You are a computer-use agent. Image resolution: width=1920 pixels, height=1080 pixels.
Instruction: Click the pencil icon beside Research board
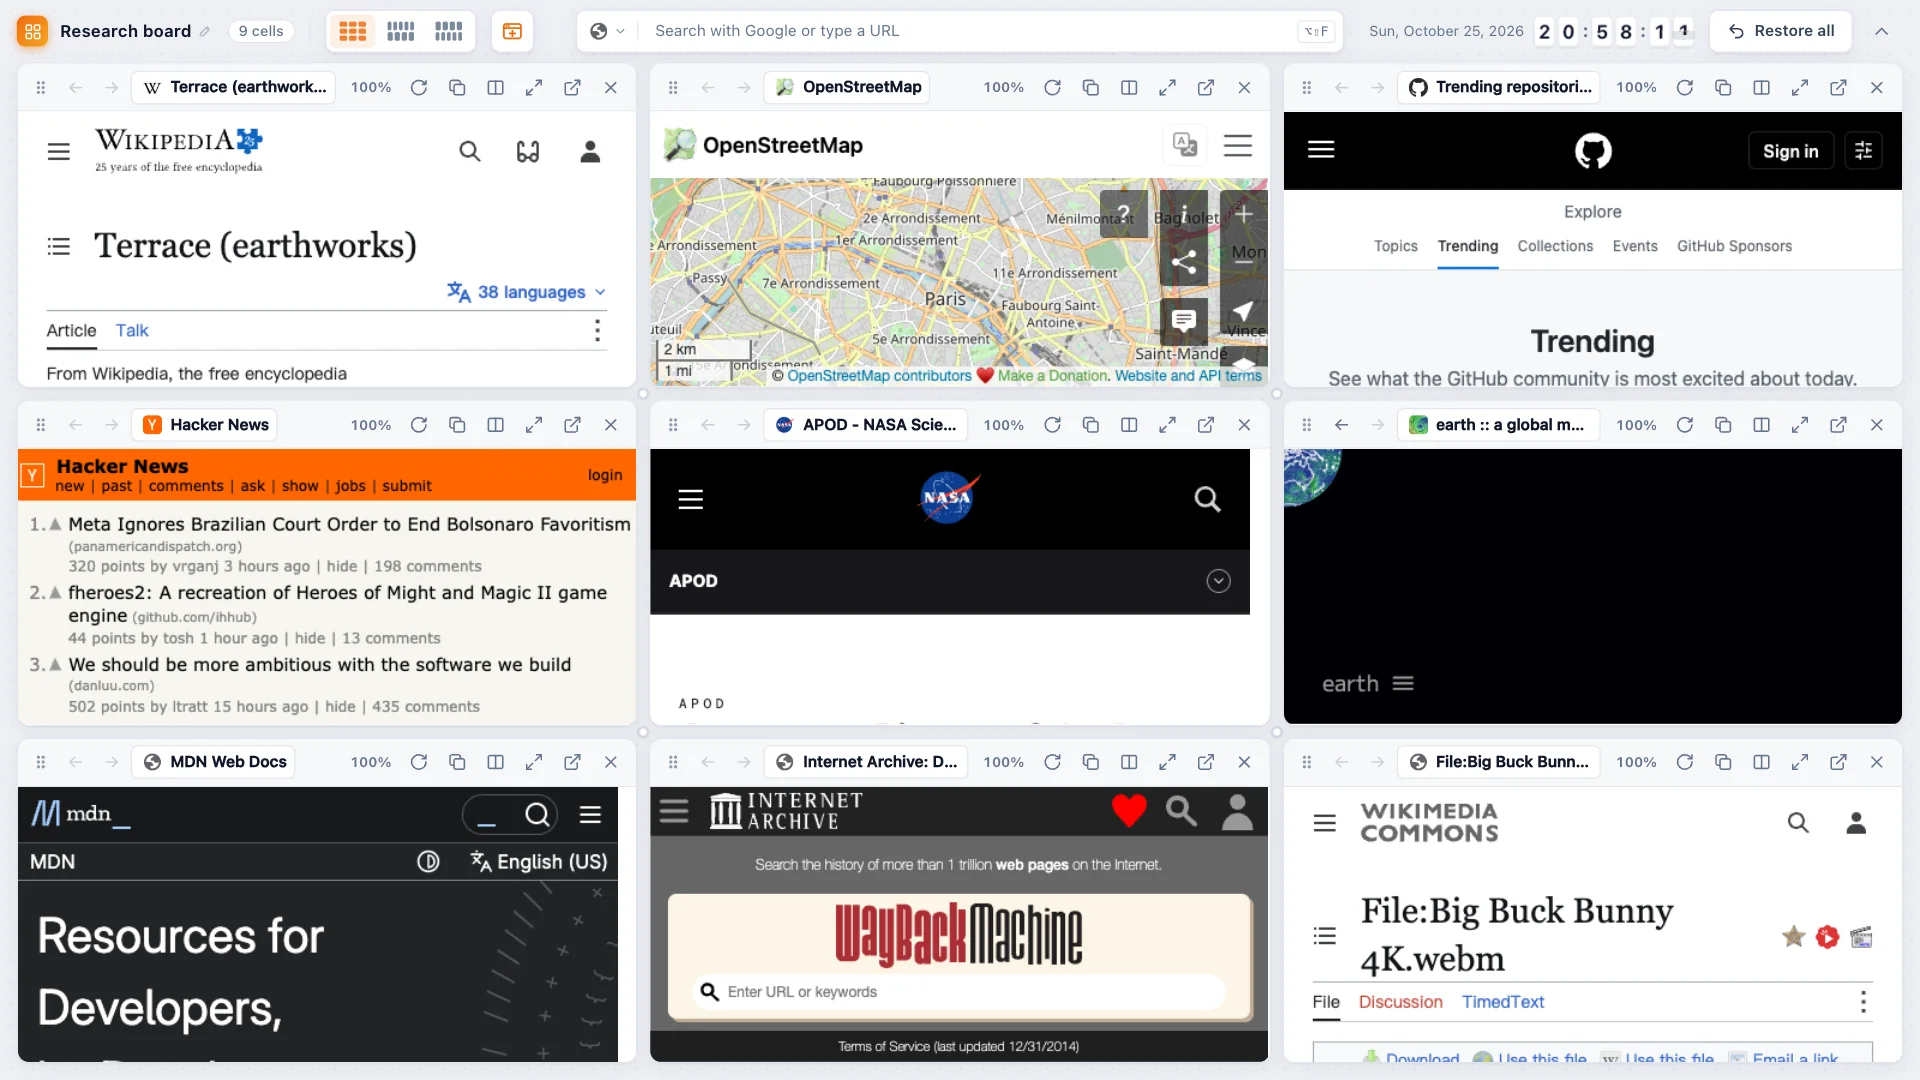coord(205,31)
